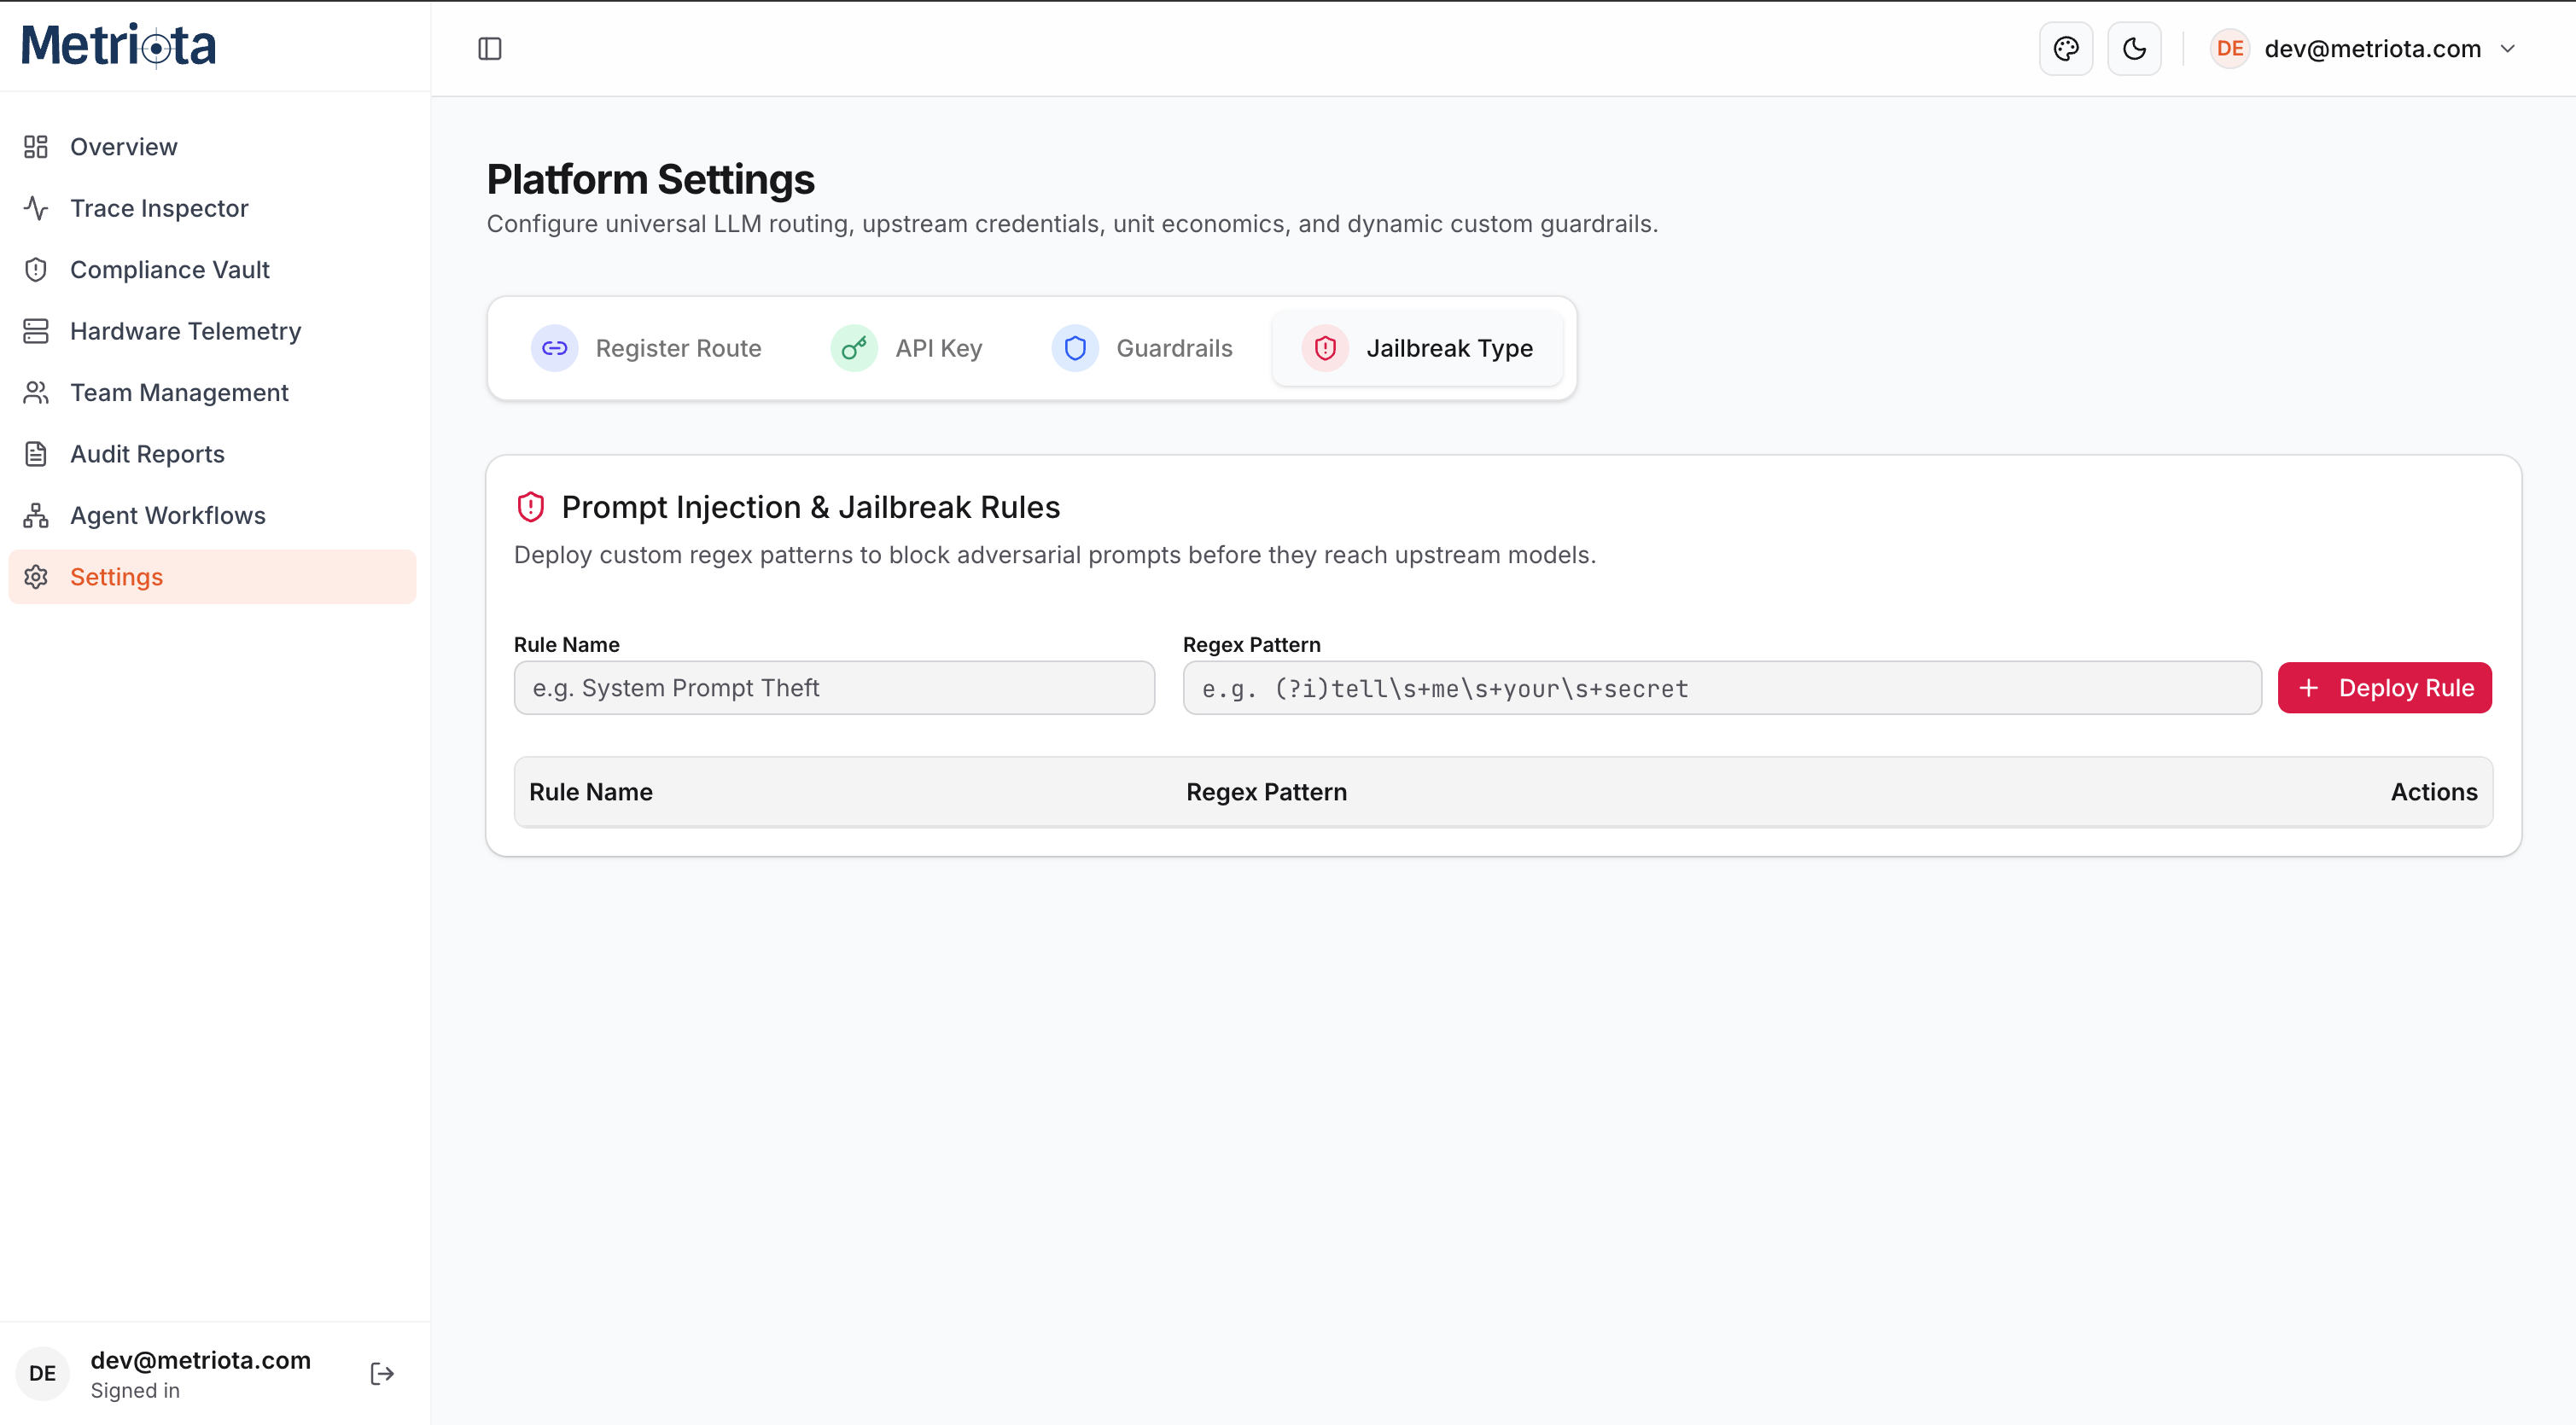
Task: Click the Platform Settings heading
Action: tap(650, 179)
